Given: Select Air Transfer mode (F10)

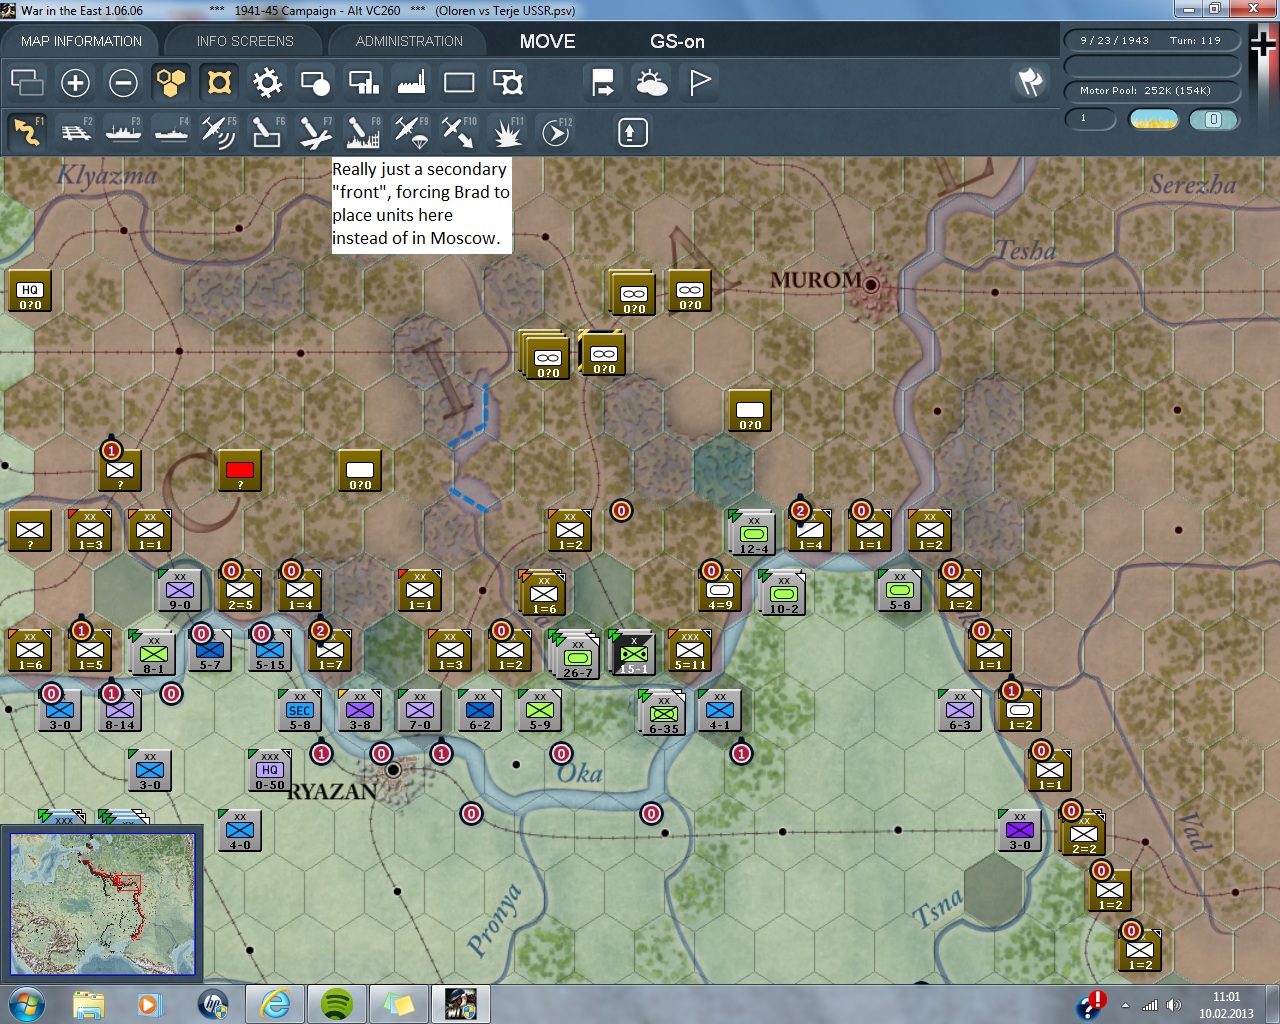Looking at the screenshot, I should click(459, 132).
